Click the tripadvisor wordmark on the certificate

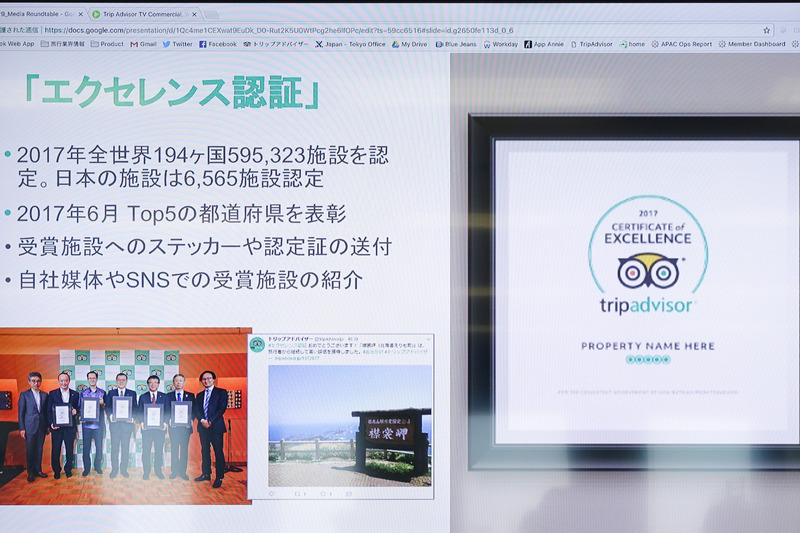pos(646,306)
